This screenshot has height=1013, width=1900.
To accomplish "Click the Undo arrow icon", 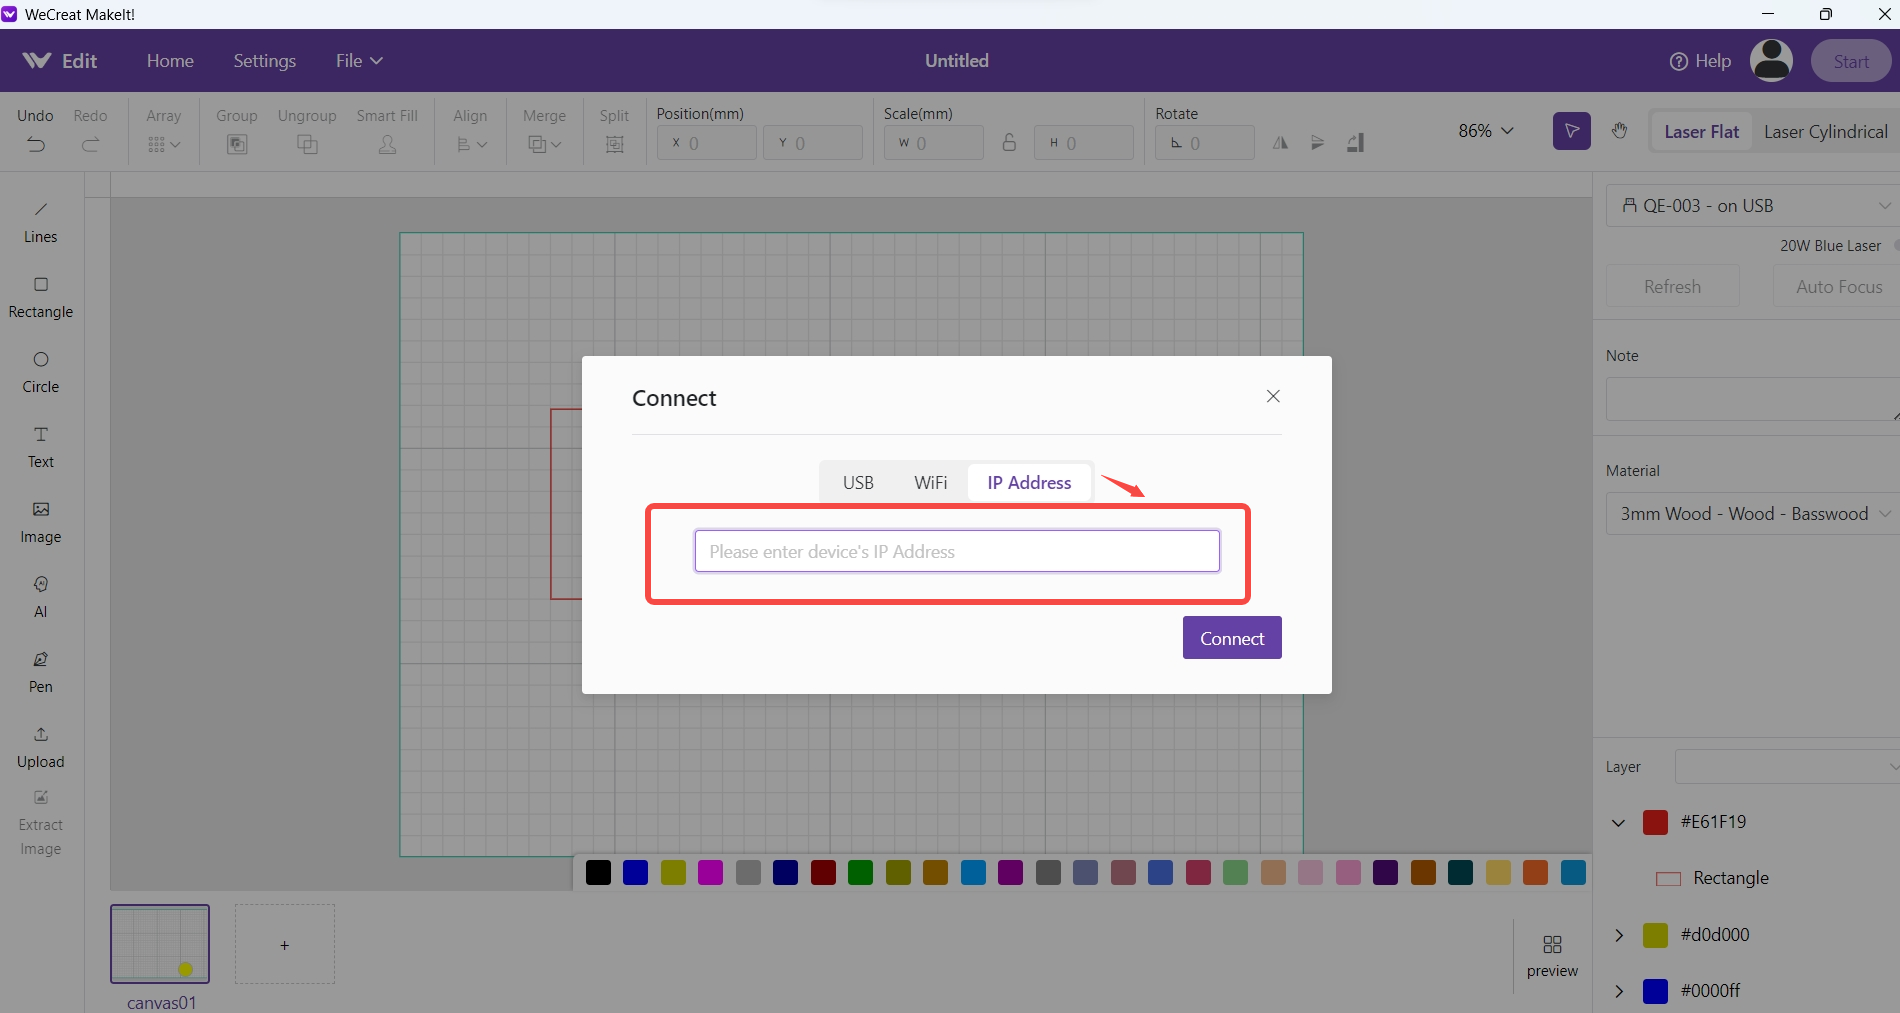I will coord(36,145).
